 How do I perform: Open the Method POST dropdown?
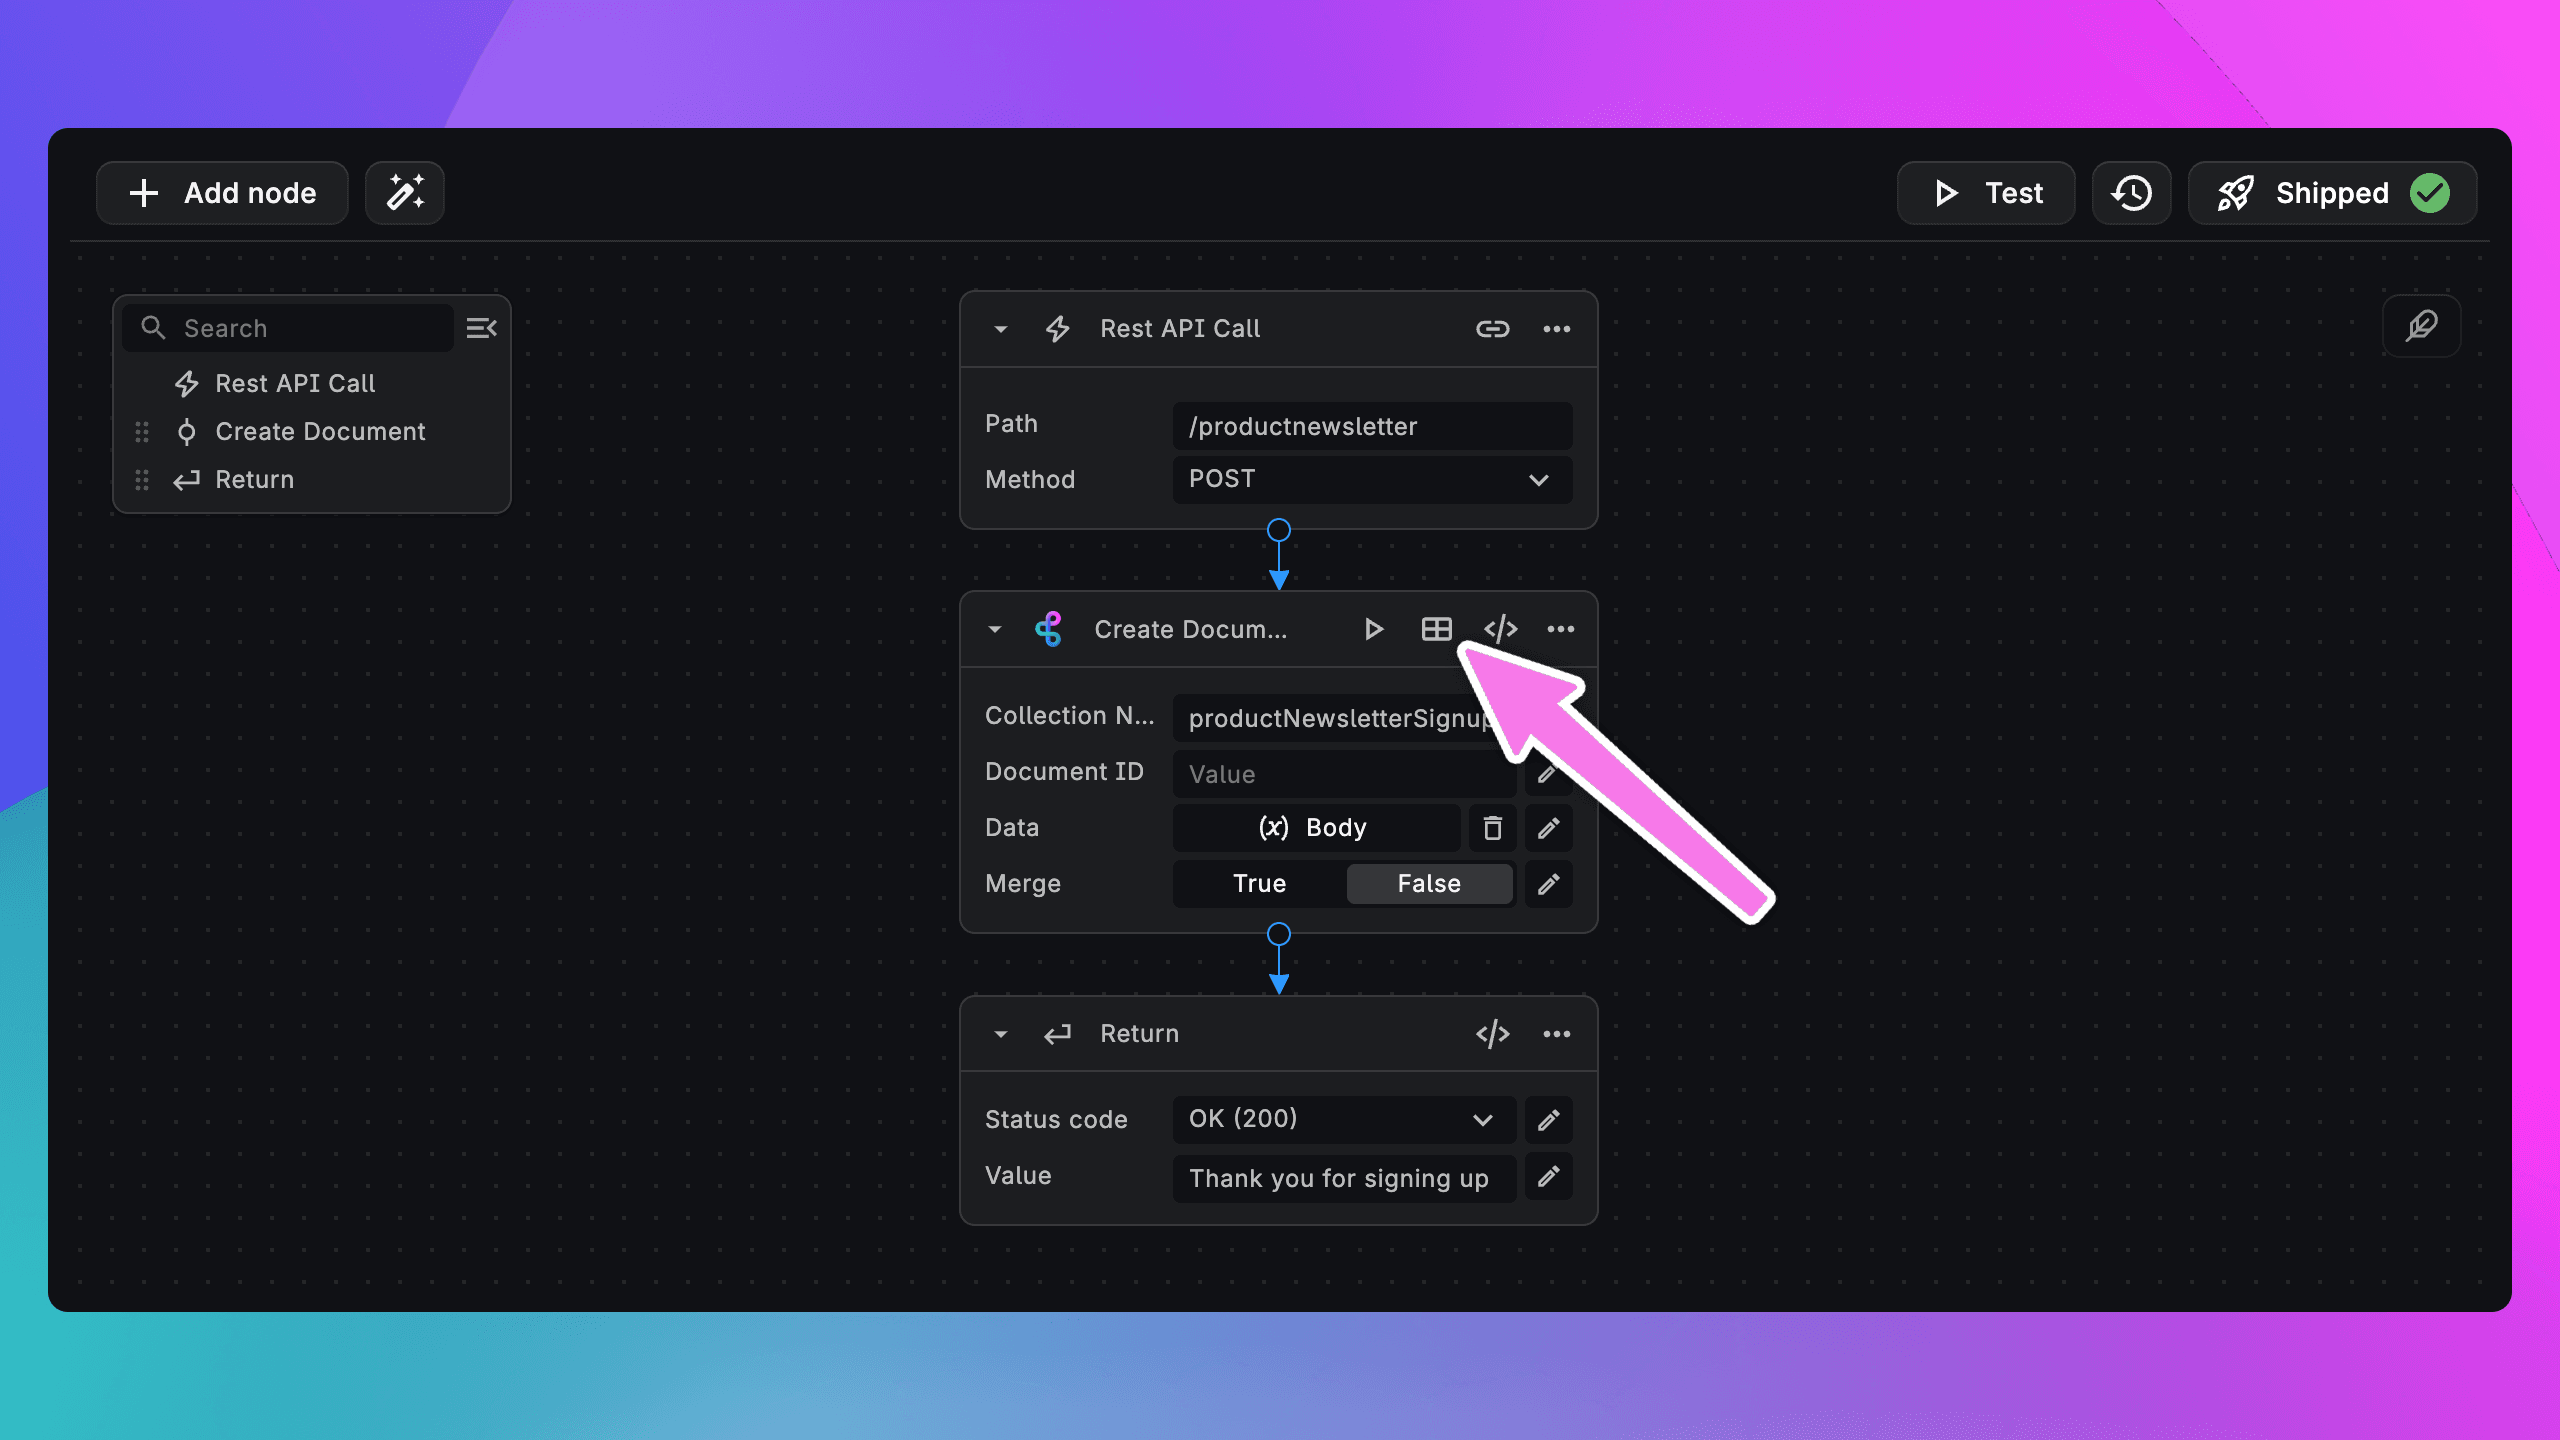(1371, 480)
